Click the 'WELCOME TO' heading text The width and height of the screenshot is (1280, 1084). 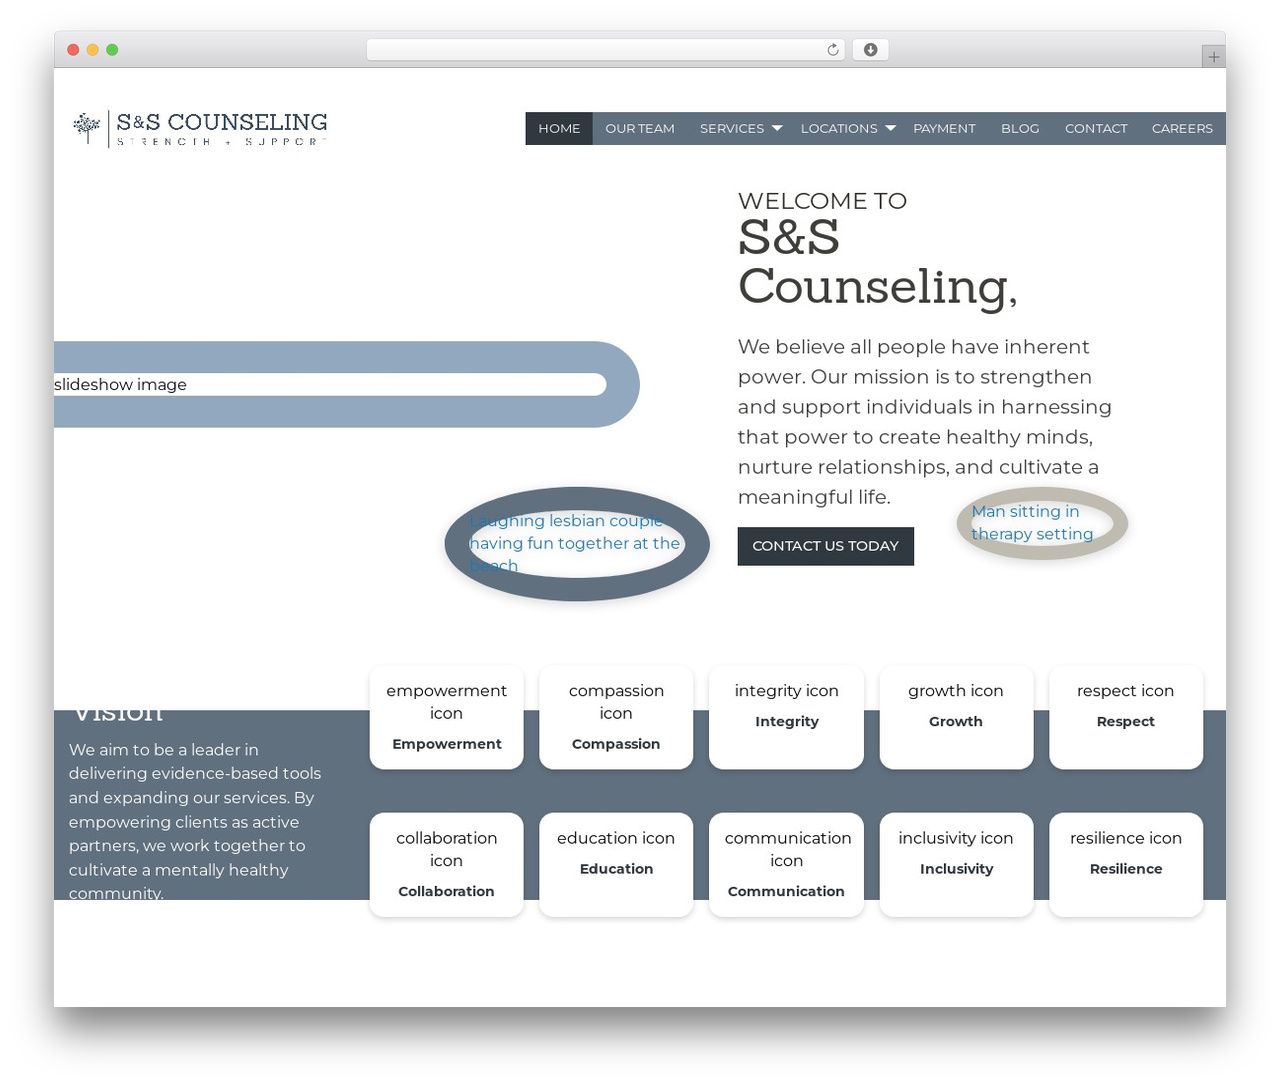click(x=822, y=201)
